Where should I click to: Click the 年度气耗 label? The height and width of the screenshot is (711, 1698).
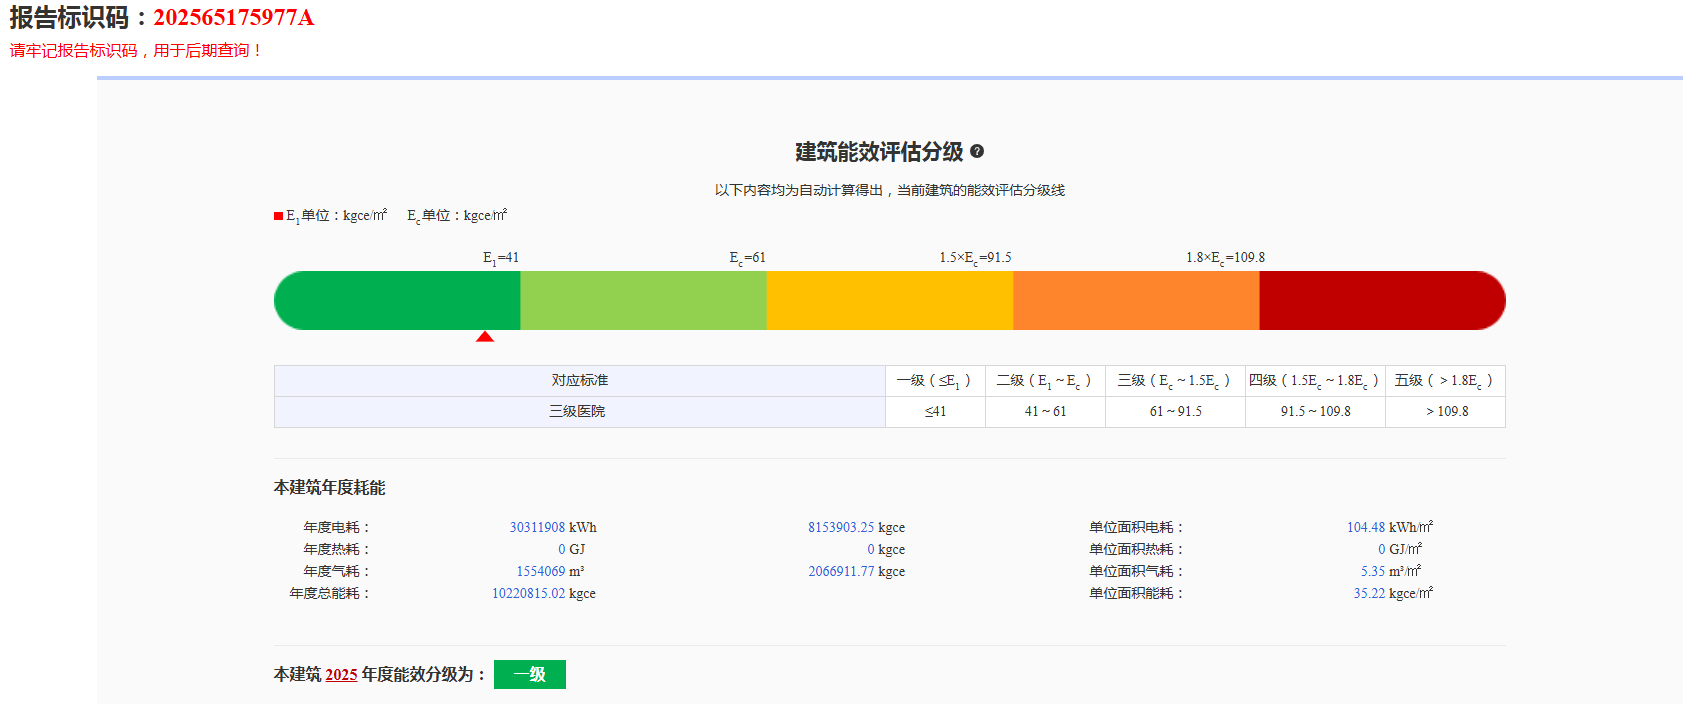[x=337, y=571]
